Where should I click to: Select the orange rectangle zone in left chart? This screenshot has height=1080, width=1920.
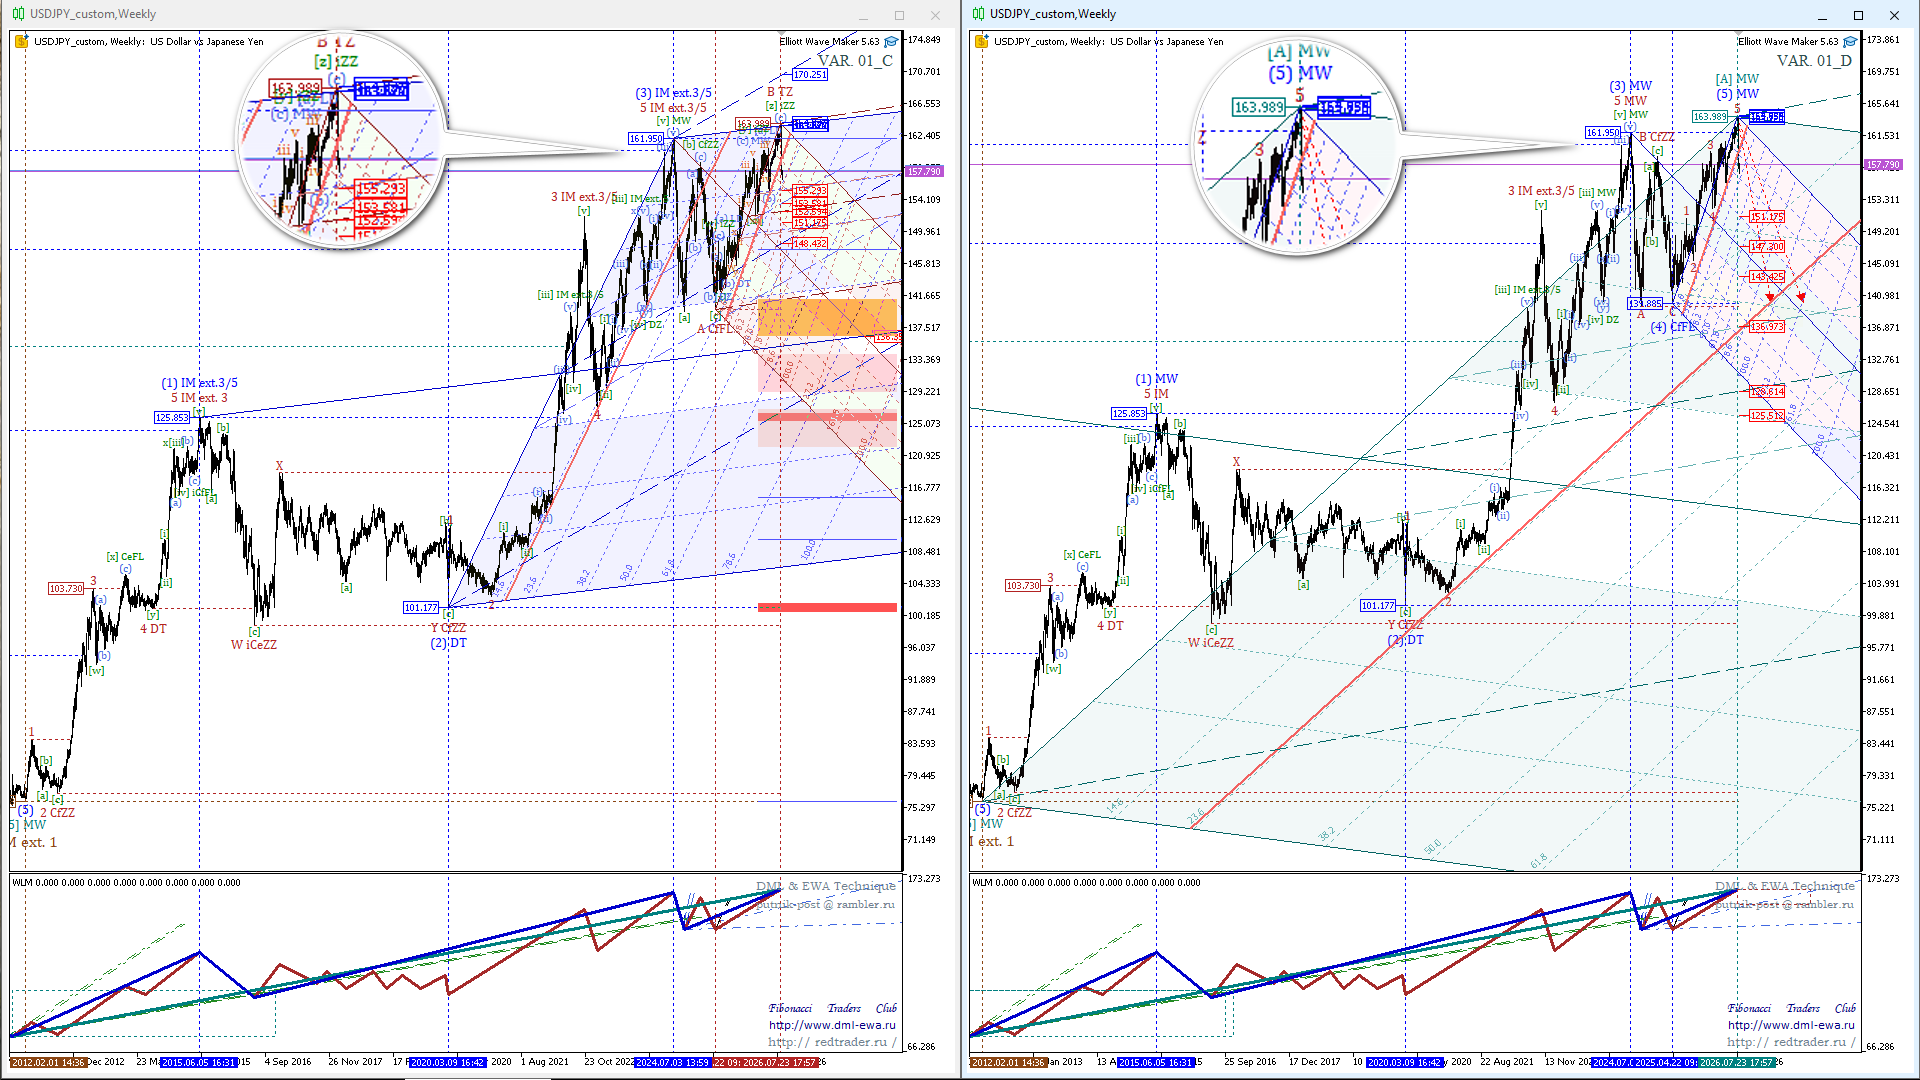[827, 318]
